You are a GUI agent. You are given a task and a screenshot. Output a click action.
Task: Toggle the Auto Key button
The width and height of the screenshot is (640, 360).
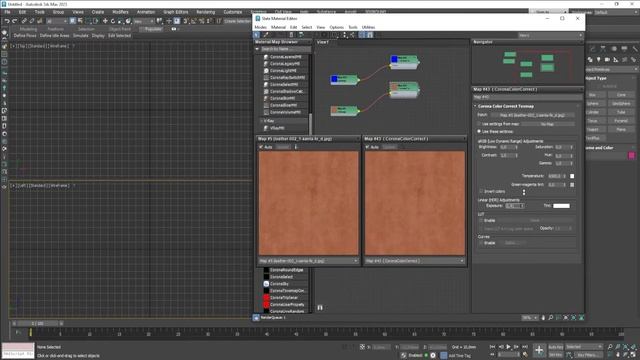[556, 347]
